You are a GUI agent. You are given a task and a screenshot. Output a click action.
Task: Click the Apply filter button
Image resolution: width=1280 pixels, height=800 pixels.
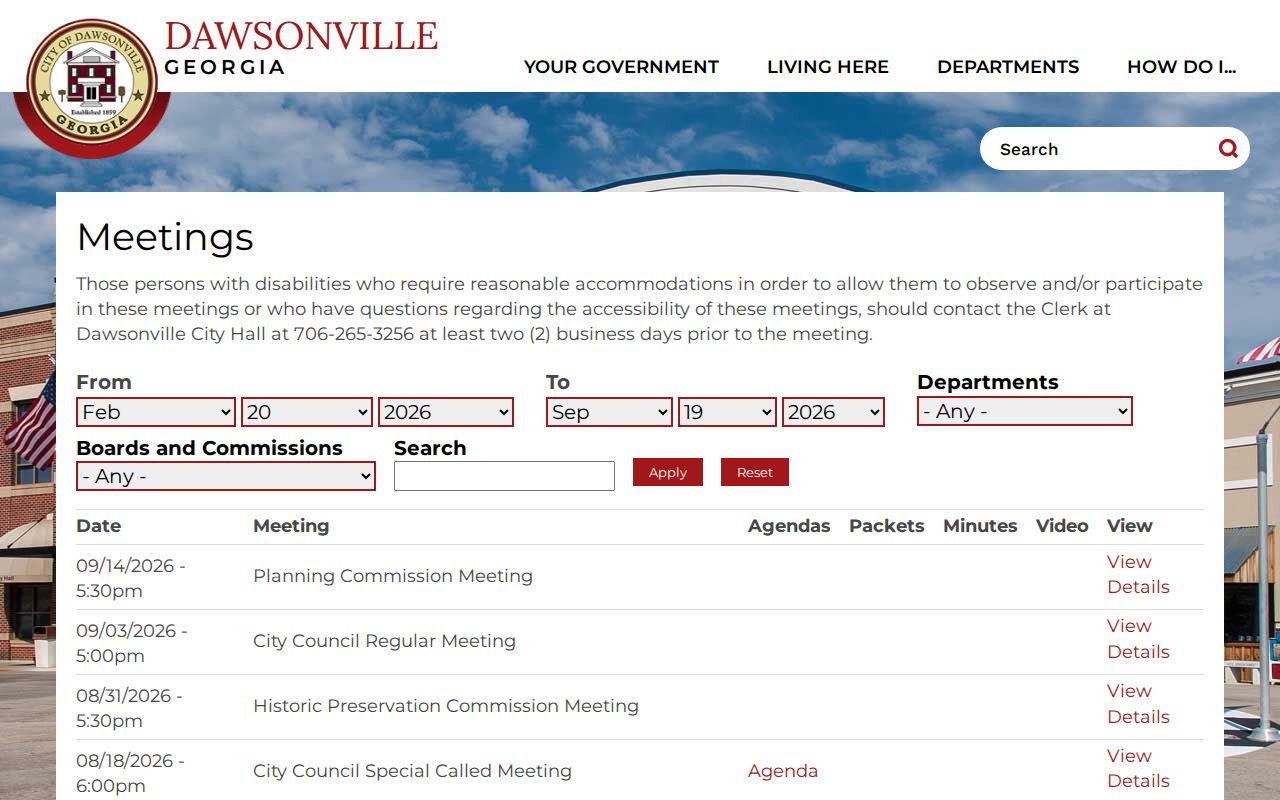[668, 472]
